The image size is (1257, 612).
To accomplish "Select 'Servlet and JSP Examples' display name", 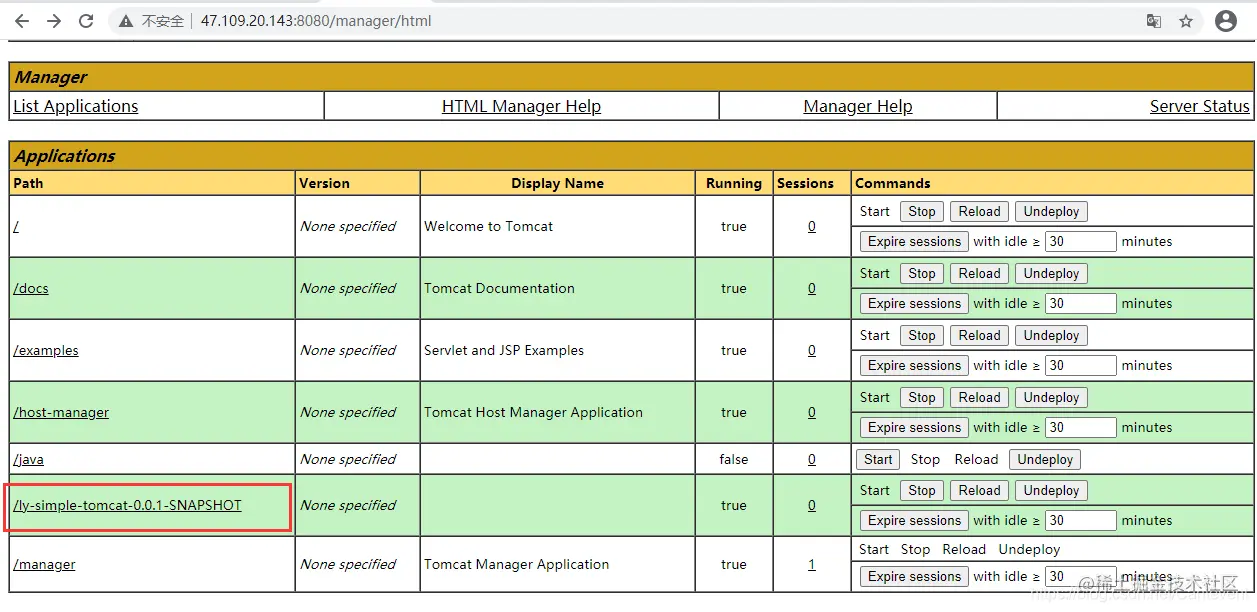I will [504, 350].
